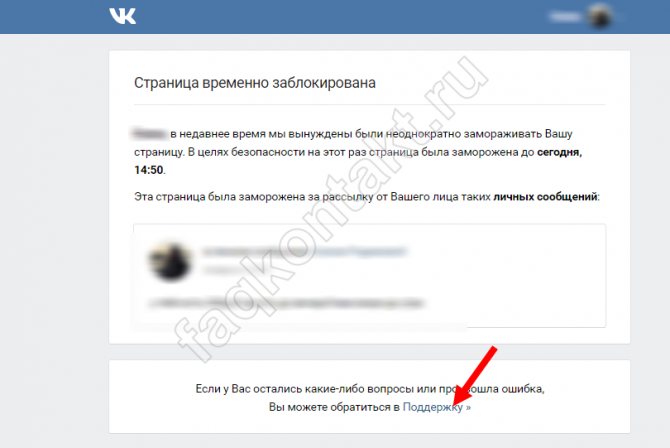Click the blurred username in the header

click(565, 17)
